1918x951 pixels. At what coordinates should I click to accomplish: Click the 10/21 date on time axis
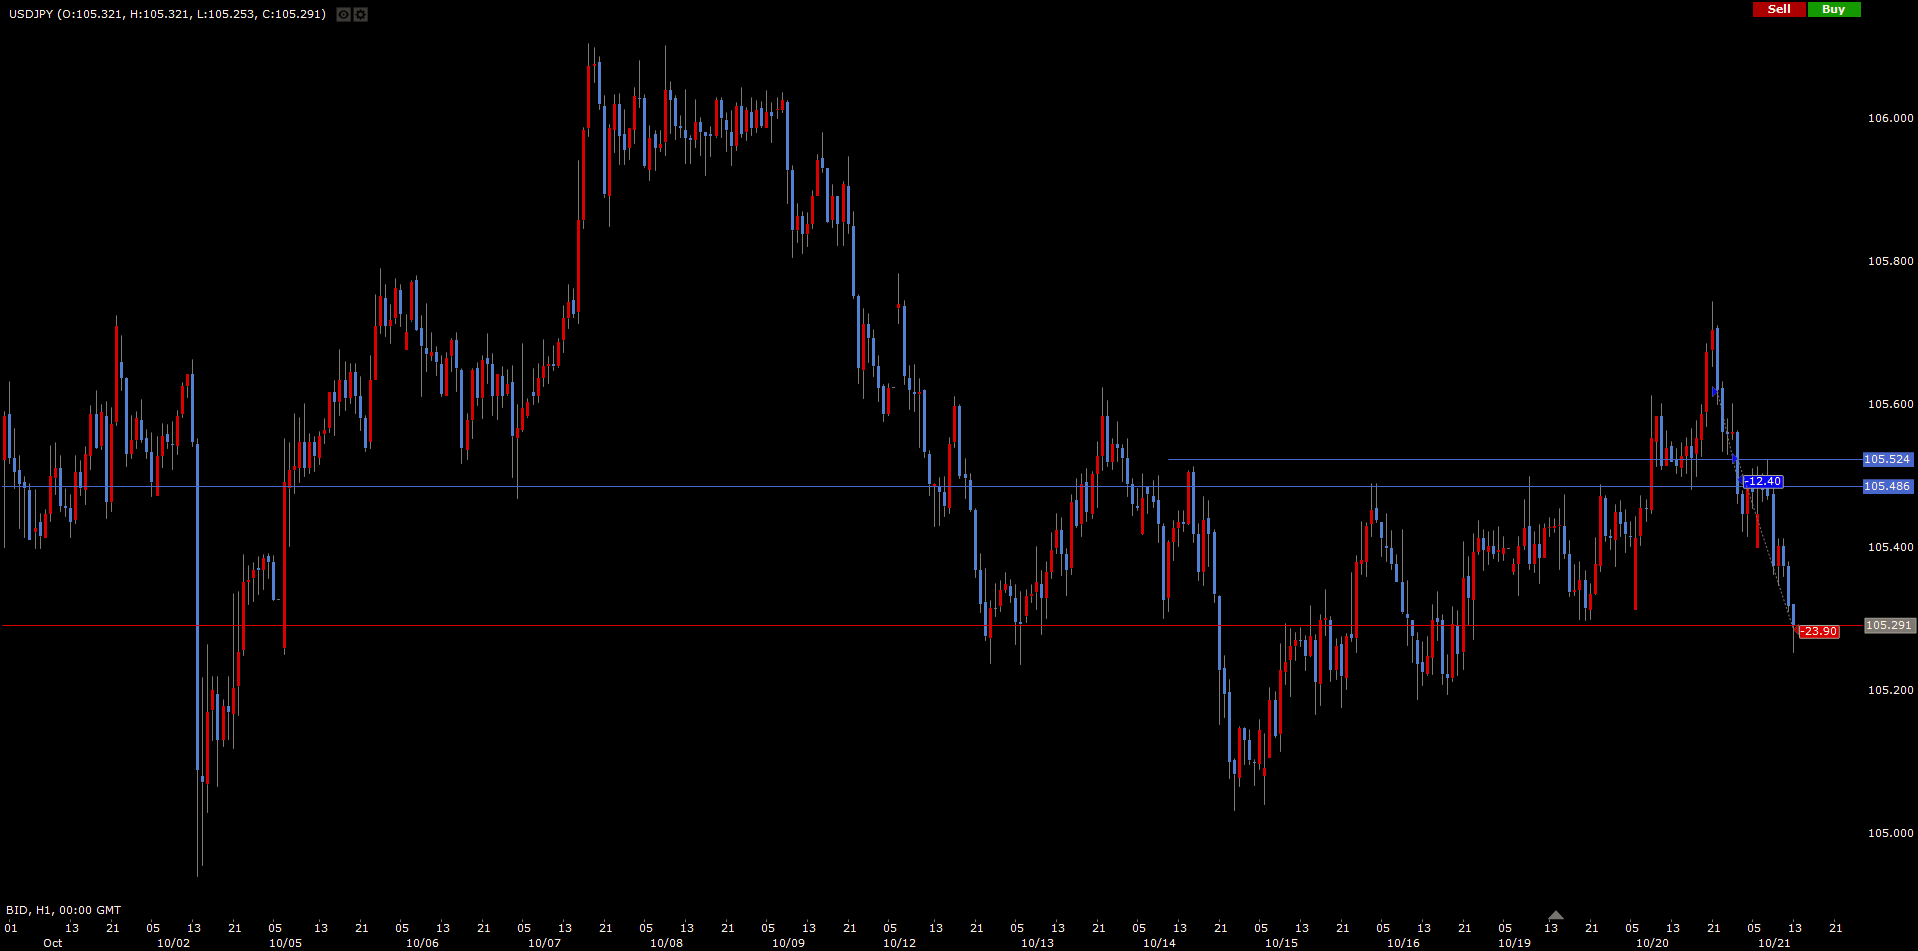click(x=1774, y=943)
